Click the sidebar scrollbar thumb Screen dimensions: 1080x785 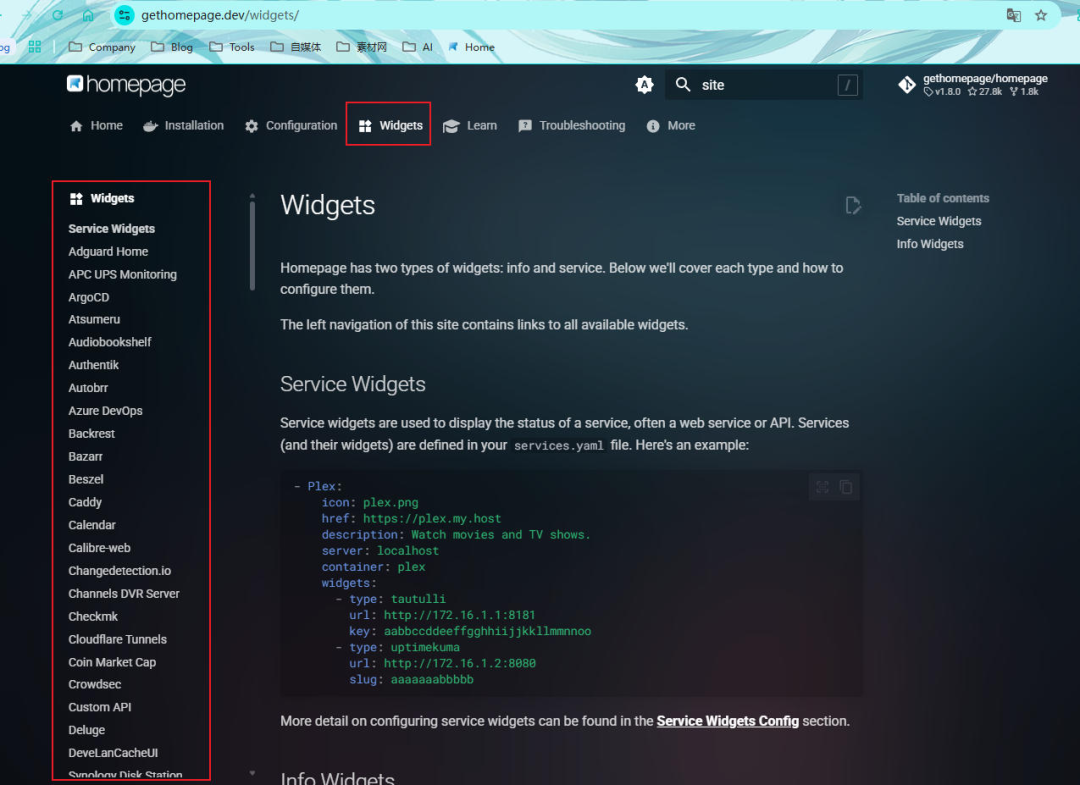point(252,246)
